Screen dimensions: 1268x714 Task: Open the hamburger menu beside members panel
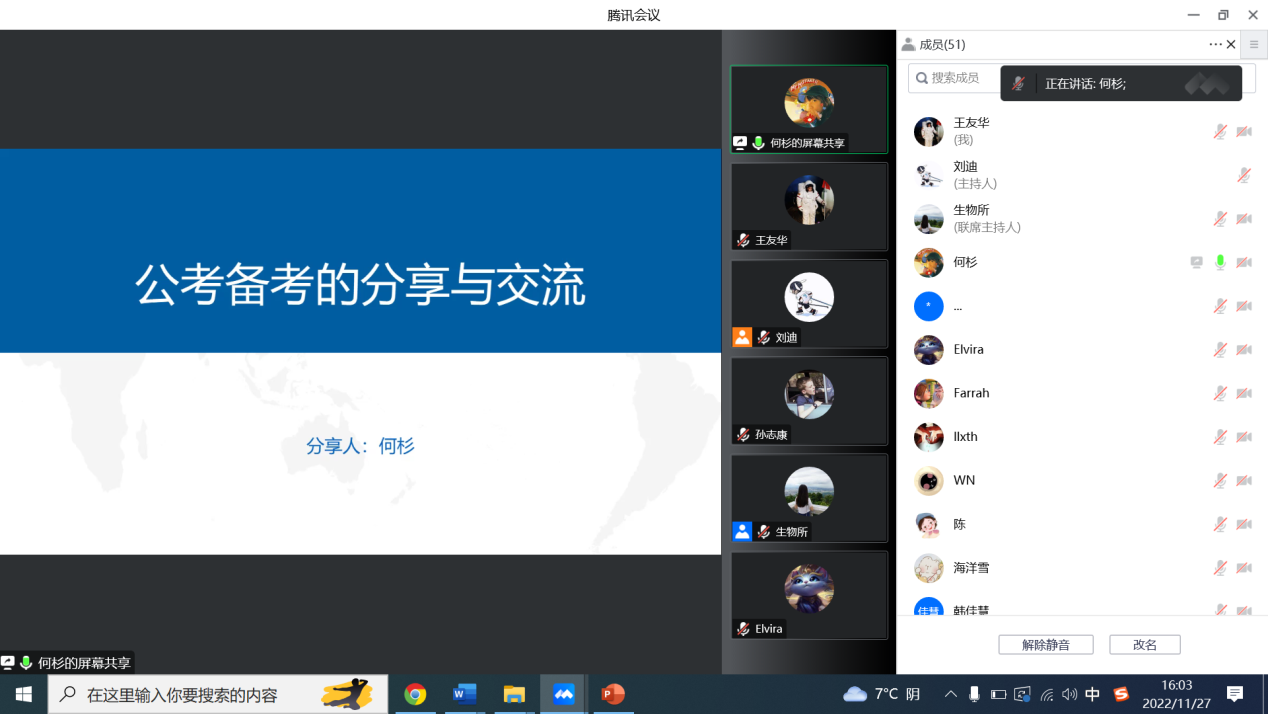click(x=1254, y=44)
